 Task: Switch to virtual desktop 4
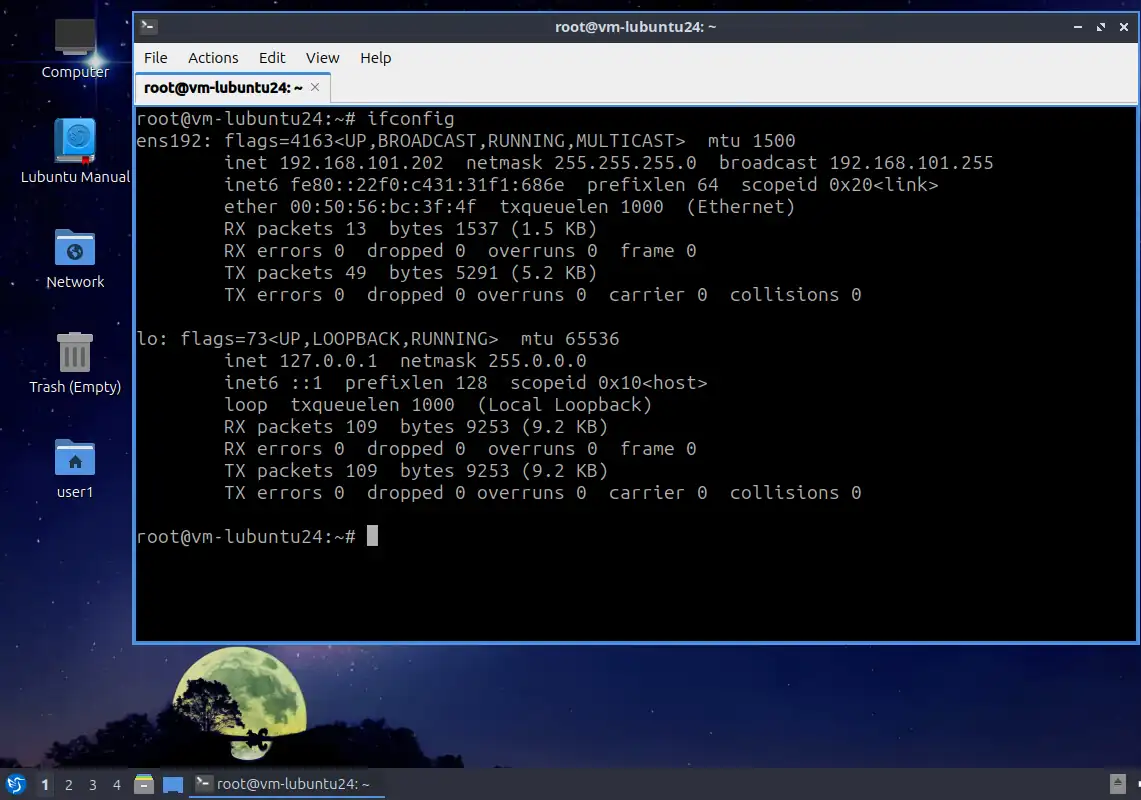coord(116,785)
